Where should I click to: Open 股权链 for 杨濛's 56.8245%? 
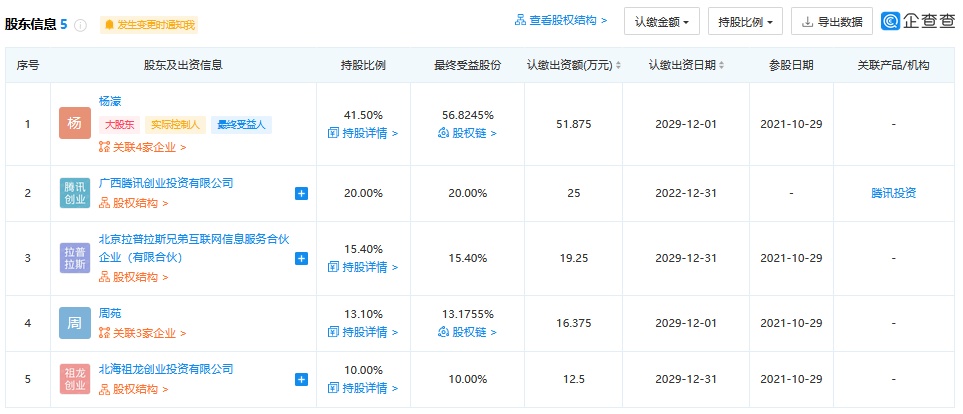point(467,133)
